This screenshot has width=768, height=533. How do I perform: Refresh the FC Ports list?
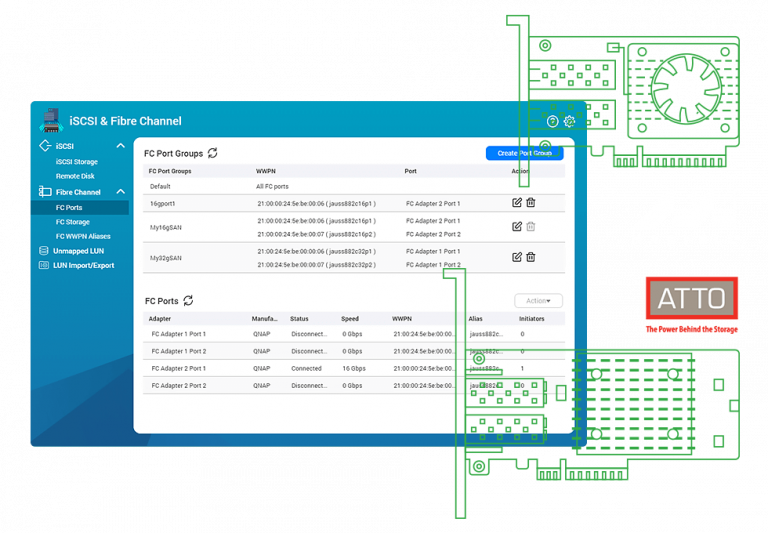pos(188,300)
